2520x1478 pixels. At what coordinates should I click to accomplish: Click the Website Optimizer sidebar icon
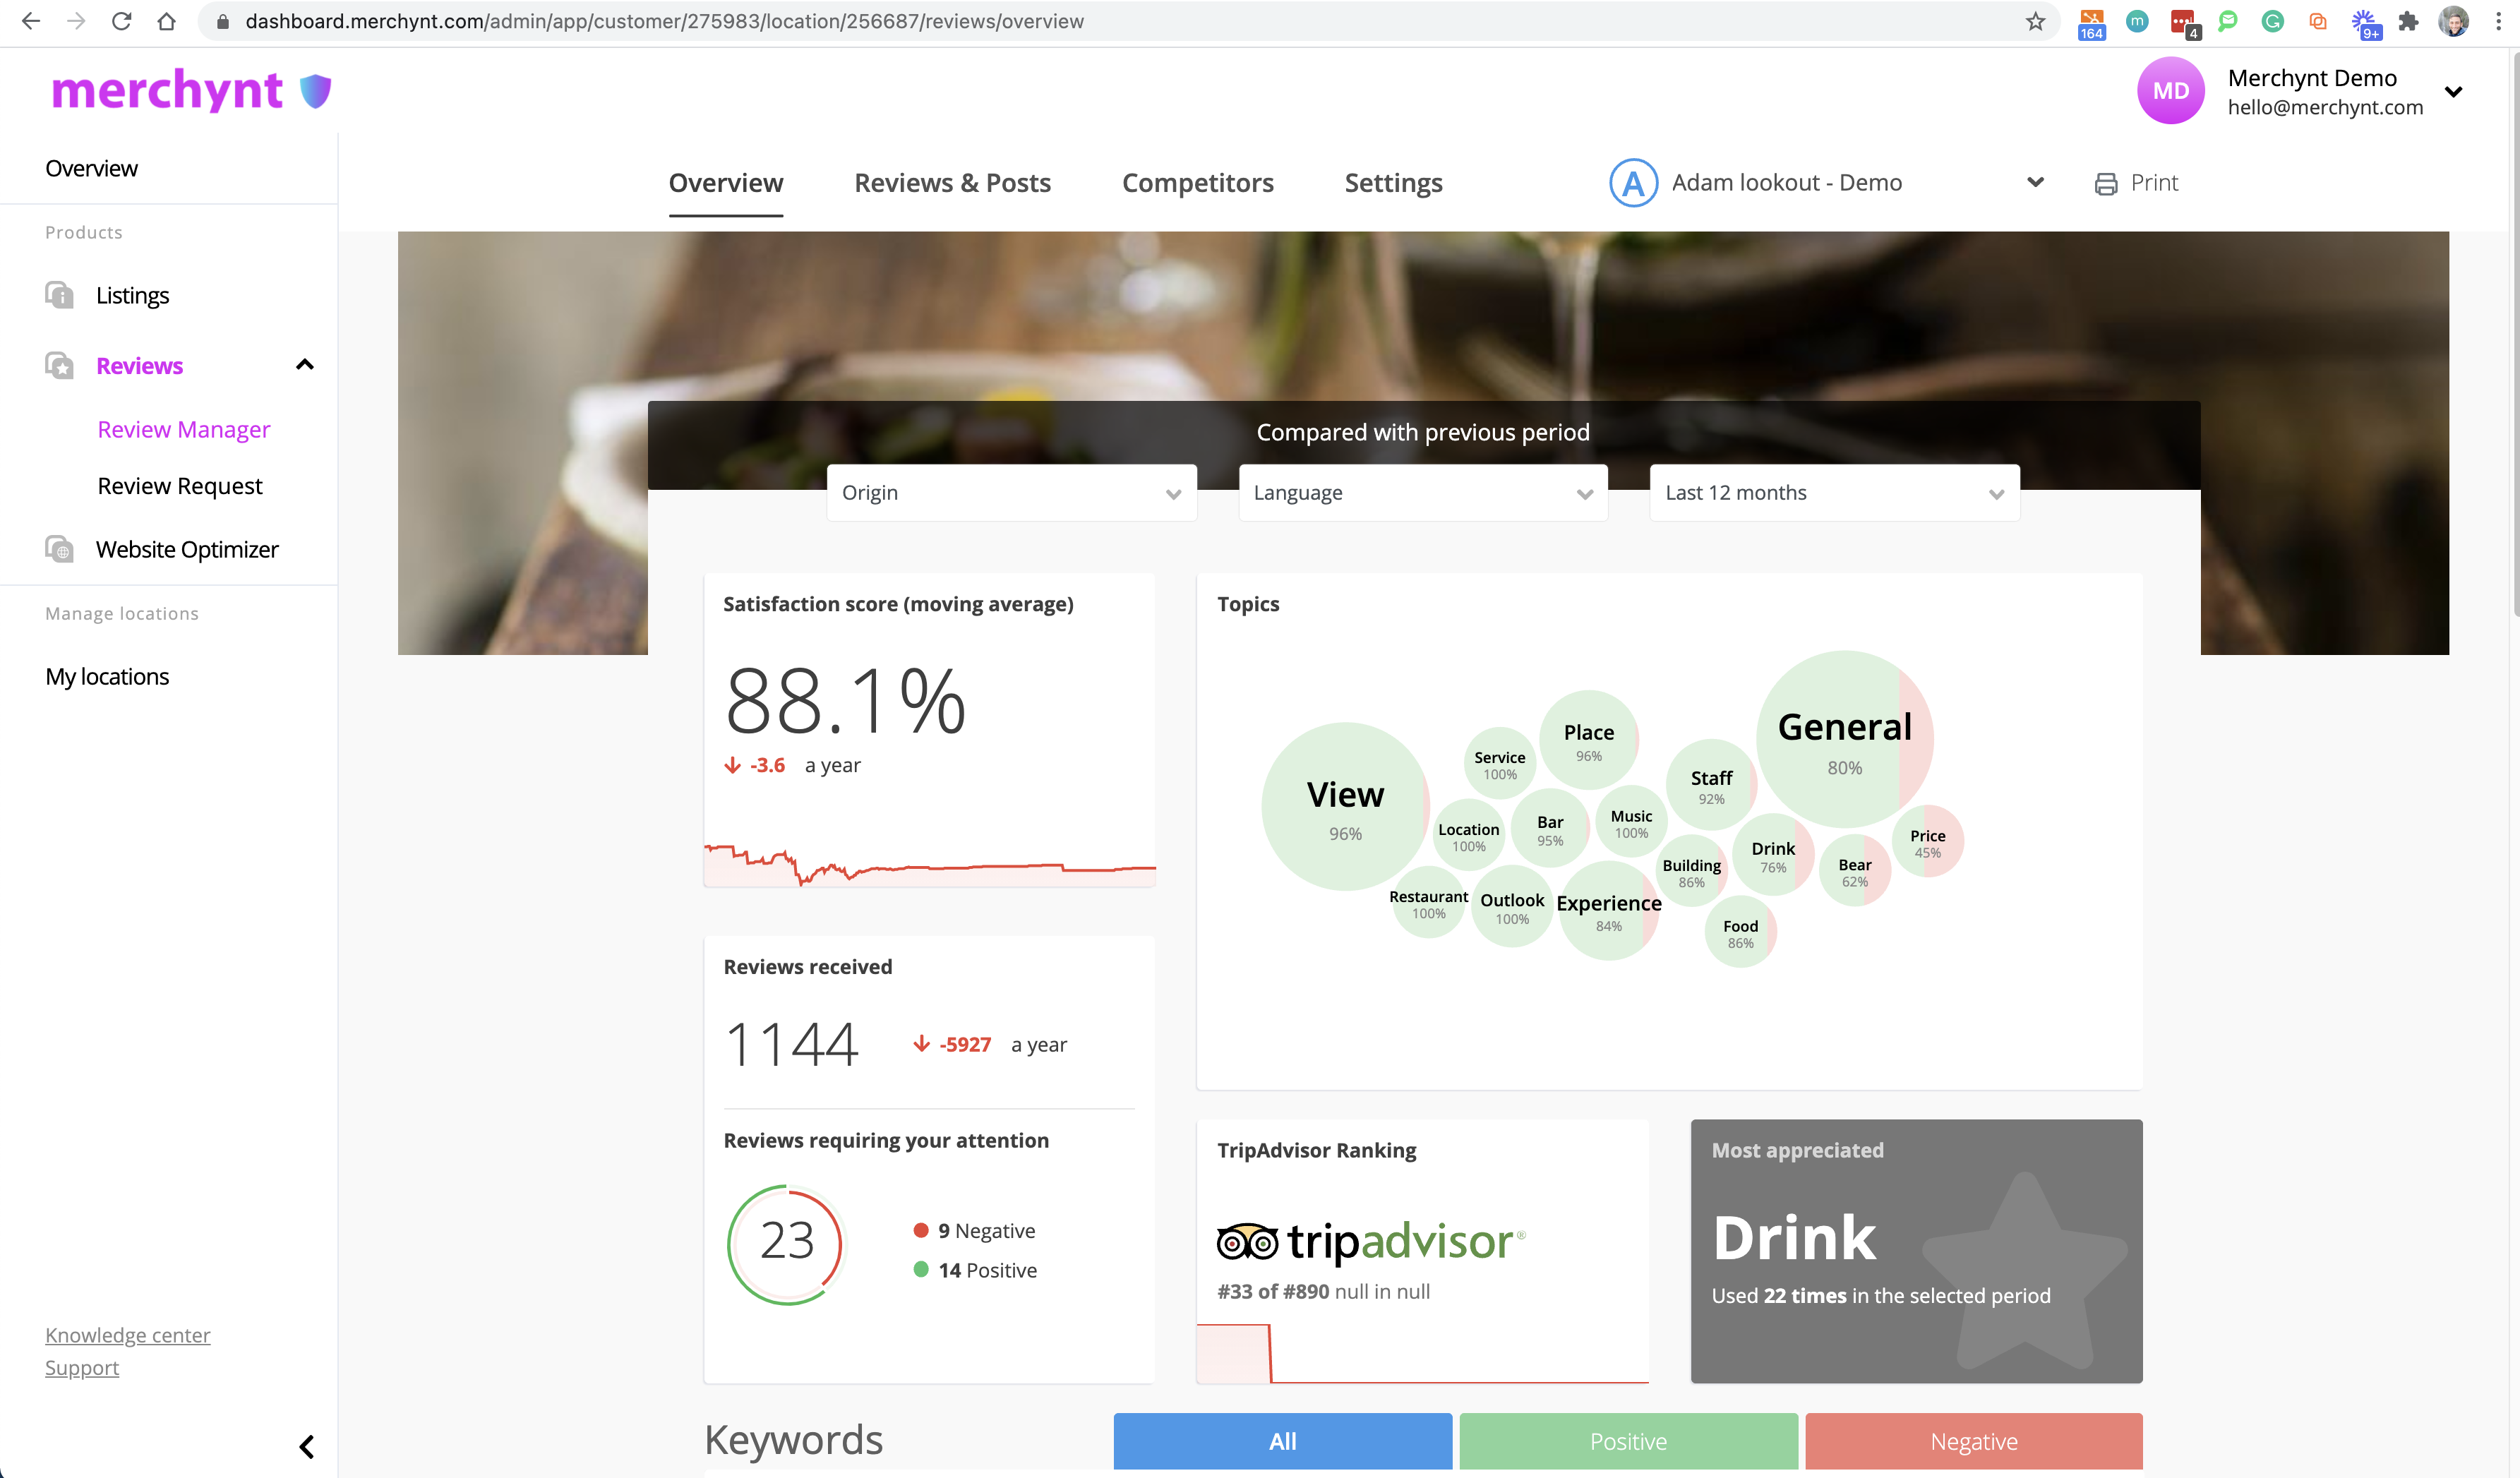(x=59, y=549)
